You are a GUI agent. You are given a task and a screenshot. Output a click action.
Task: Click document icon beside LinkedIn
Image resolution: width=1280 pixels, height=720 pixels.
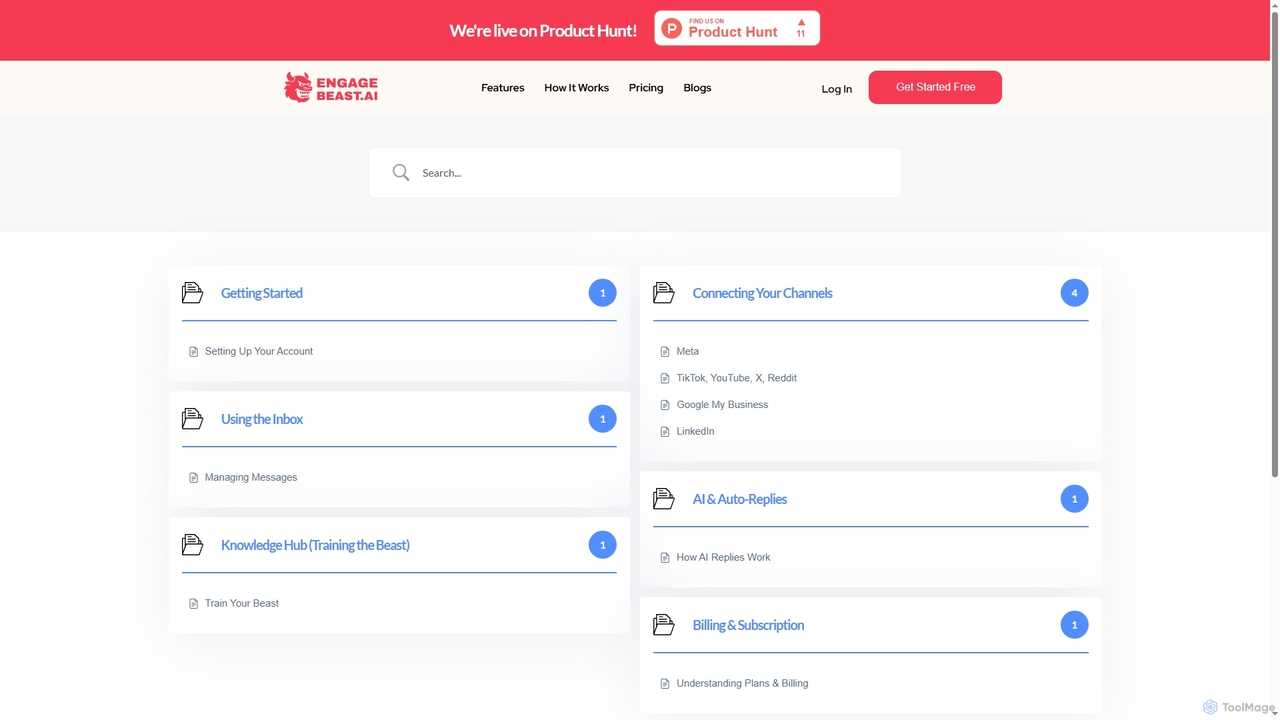coord(665,432)
